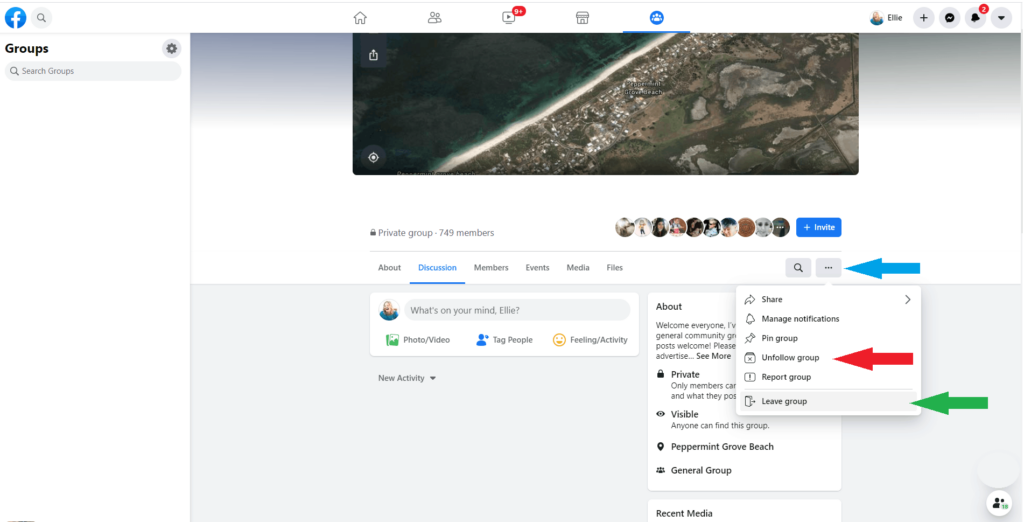This screenshot has height=522, width=1024.
Task: Click See More in About description
Action: pos(713,356)
